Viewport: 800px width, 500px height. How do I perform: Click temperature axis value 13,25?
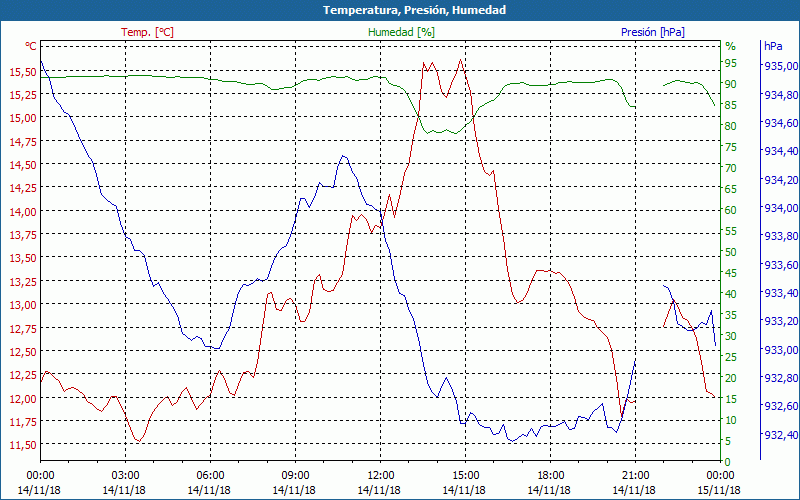(23, 282)
